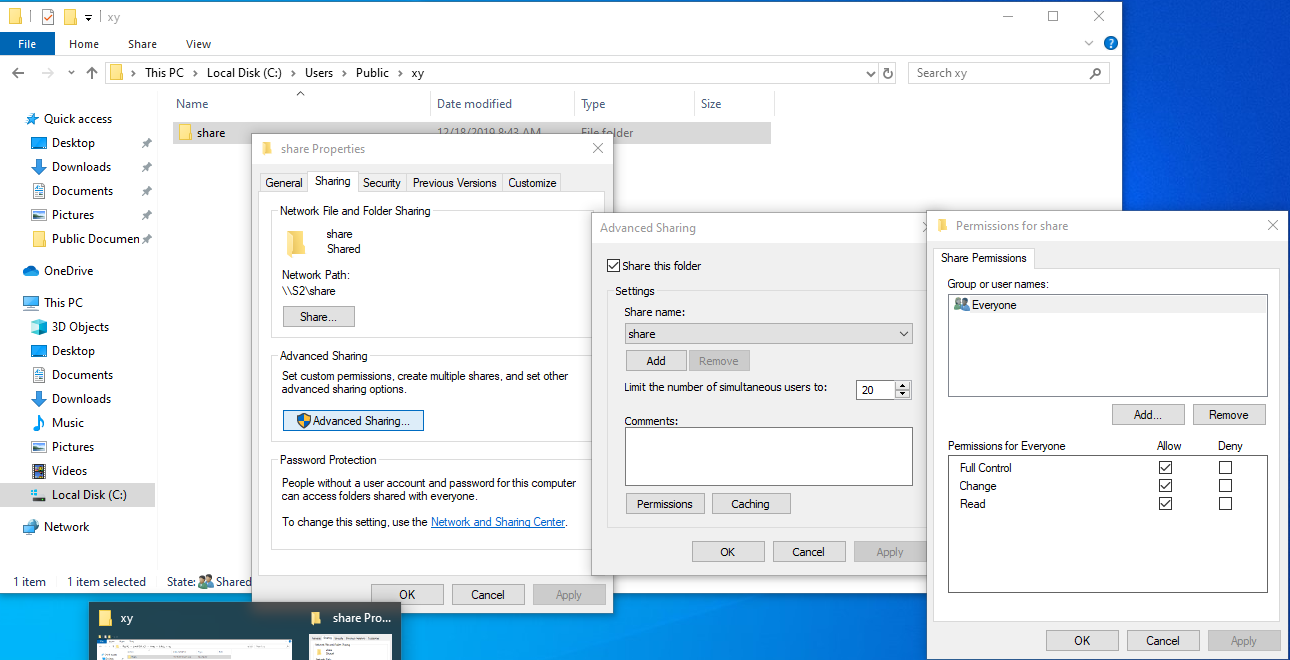Check Deny Read checkbox
1290x660 pixels.
(1226, 504)
